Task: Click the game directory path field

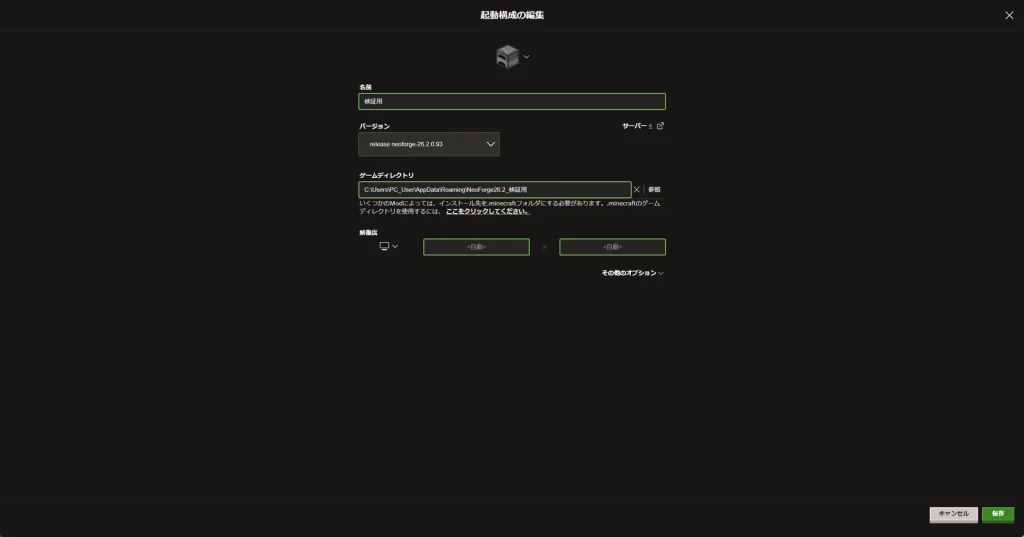Action: [x=495, y=189]
